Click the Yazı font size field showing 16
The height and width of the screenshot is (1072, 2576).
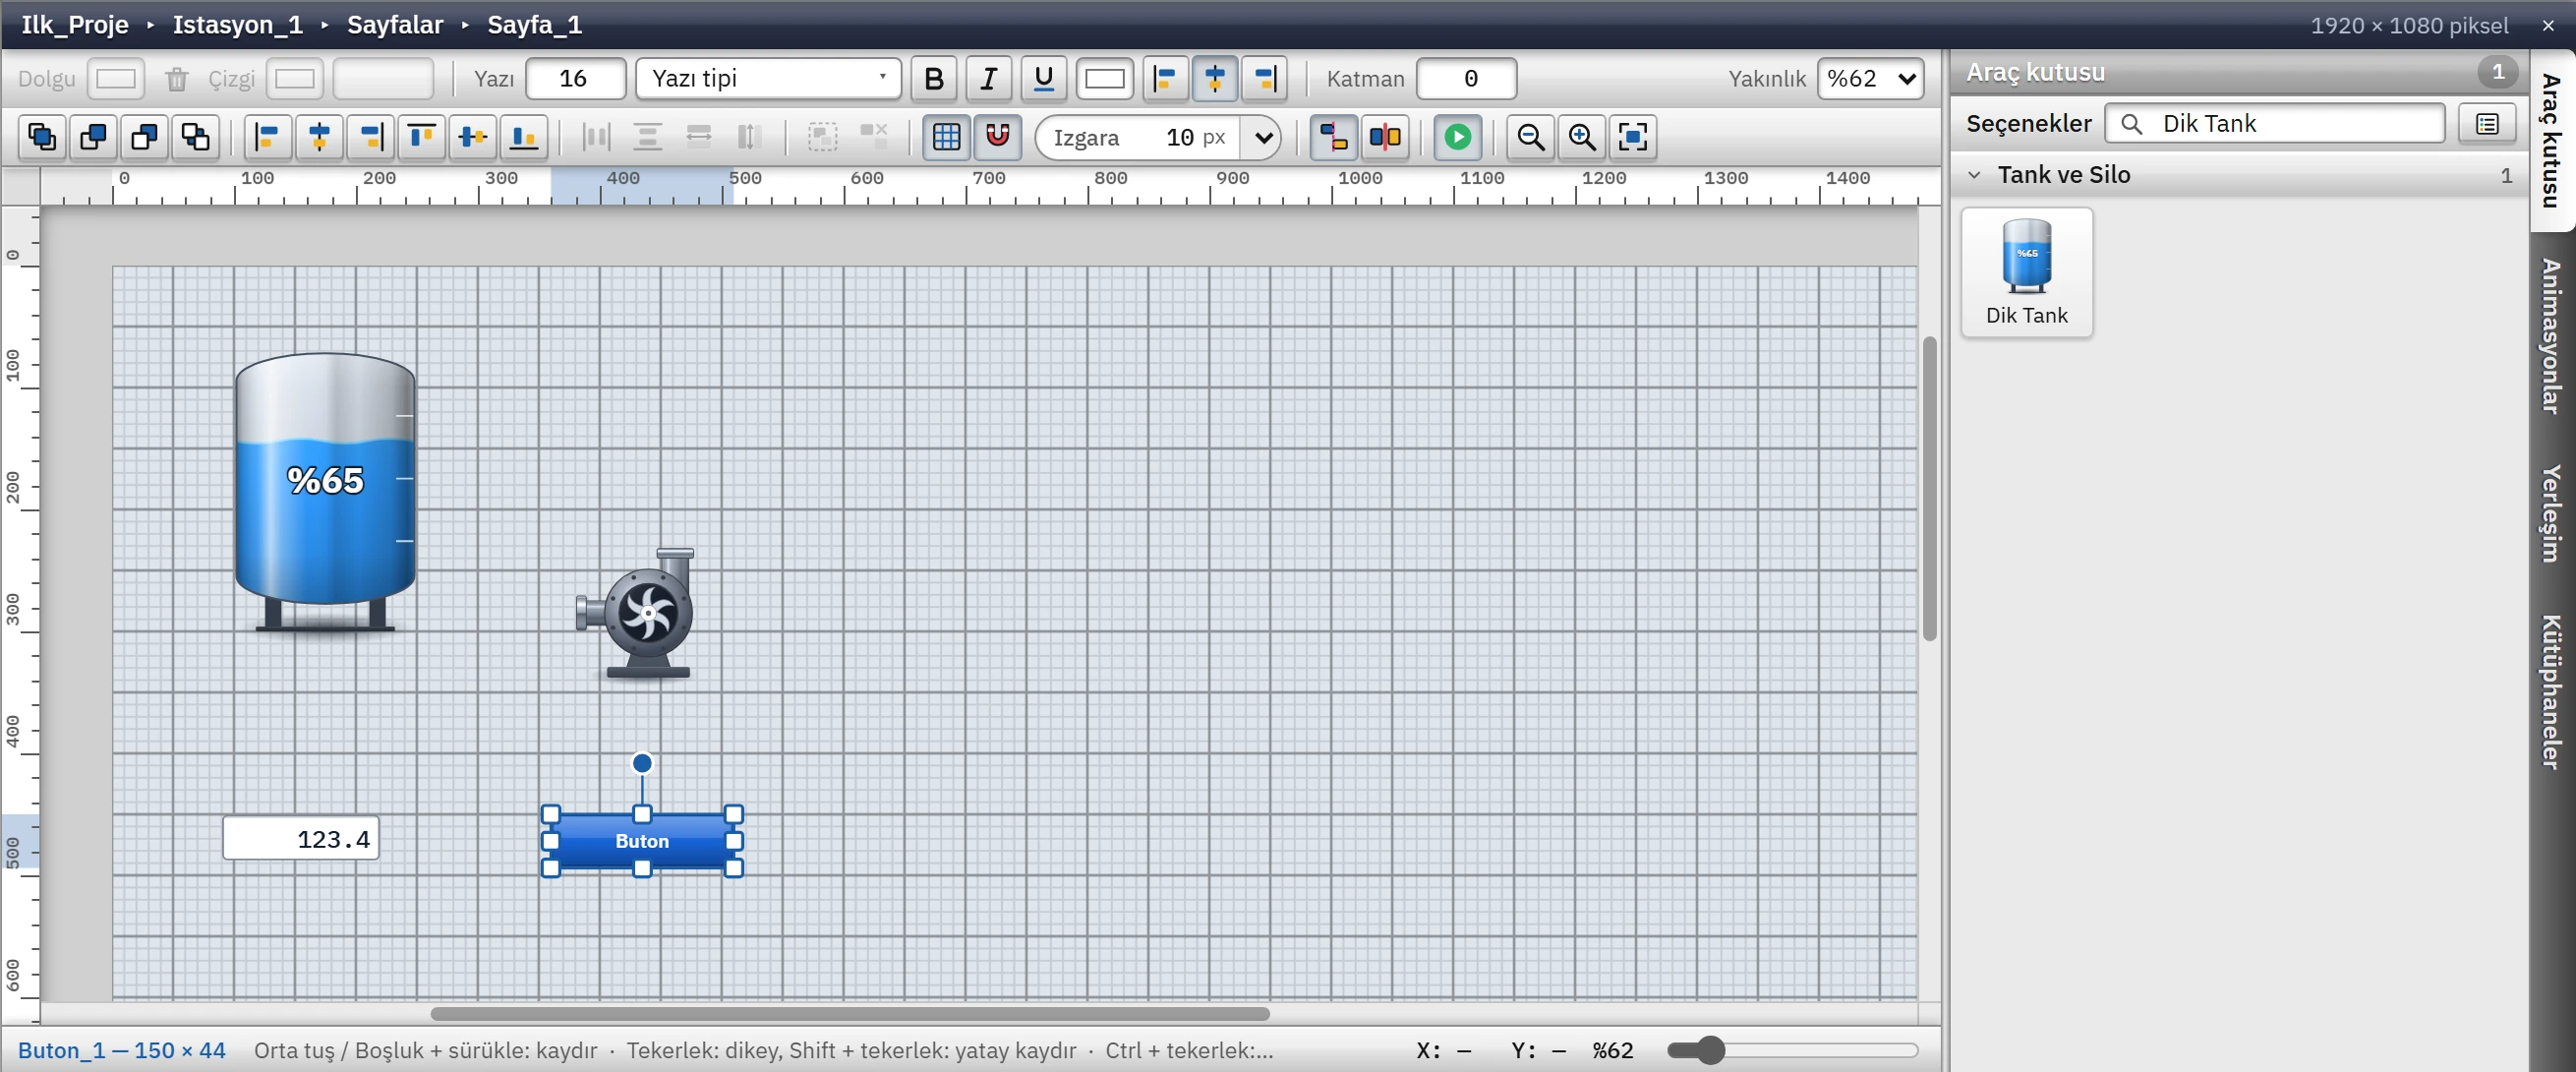pos(575,79)
